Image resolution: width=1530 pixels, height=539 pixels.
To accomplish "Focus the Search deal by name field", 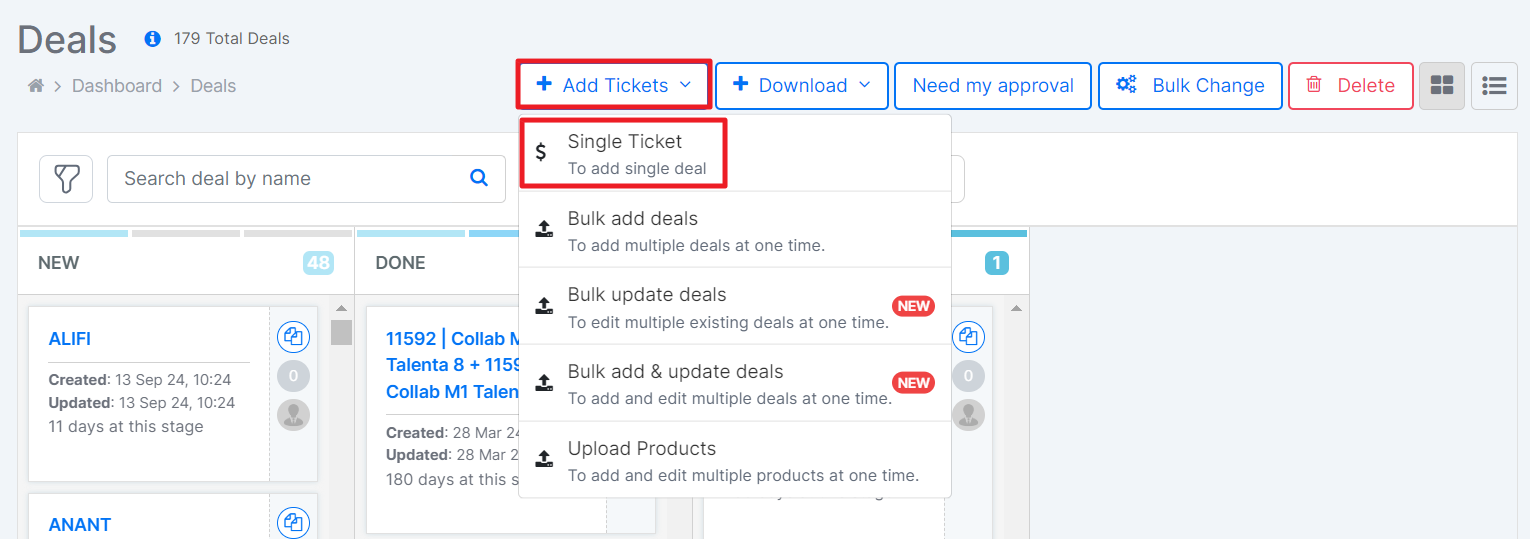I will pyautogui.click(x=290, y=179).
